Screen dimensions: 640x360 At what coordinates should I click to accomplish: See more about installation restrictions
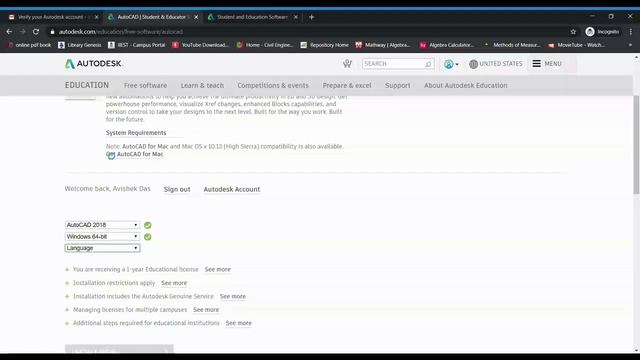click(x=174, y=283)
